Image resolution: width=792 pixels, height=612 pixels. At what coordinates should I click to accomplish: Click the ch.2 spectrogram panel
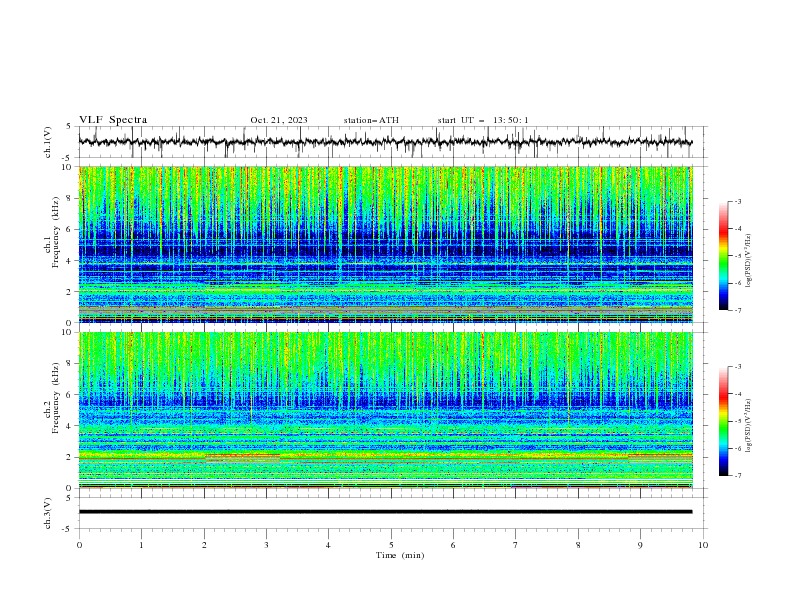tap(386, 410)
